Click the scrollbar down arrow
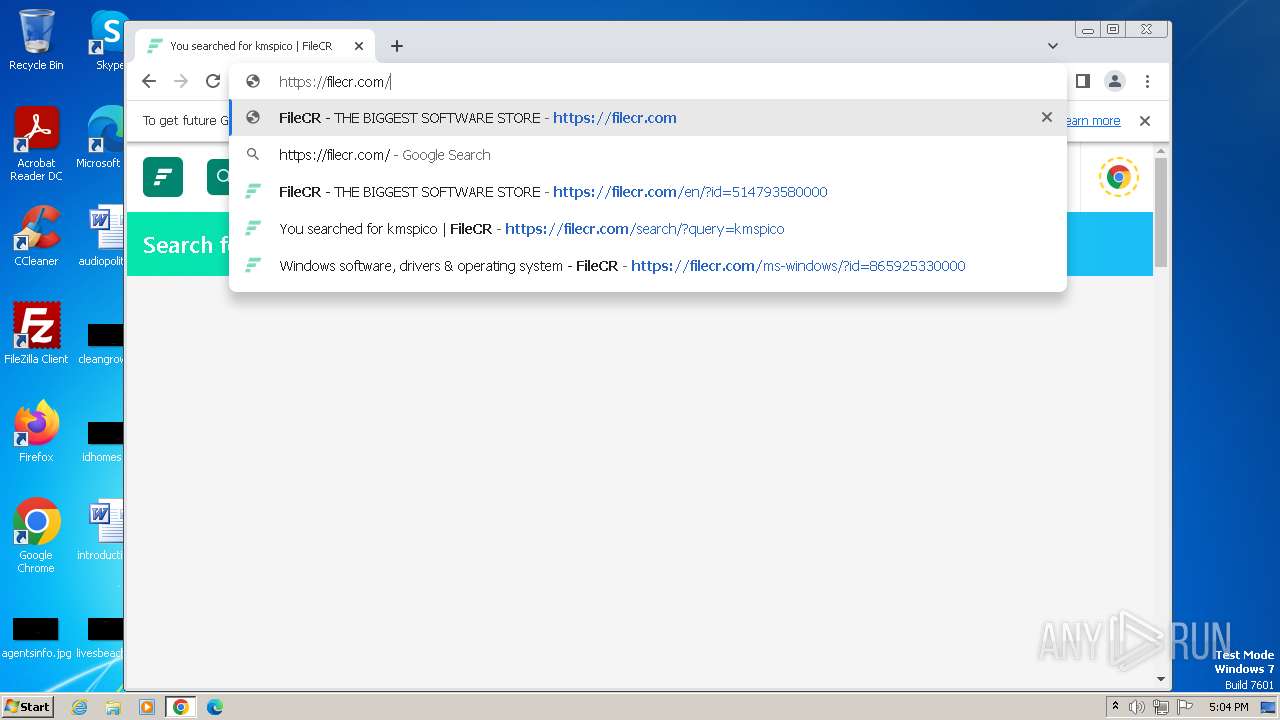Image resolution: width=1280 pixels, height=720 pixels. coord(1160,679)
